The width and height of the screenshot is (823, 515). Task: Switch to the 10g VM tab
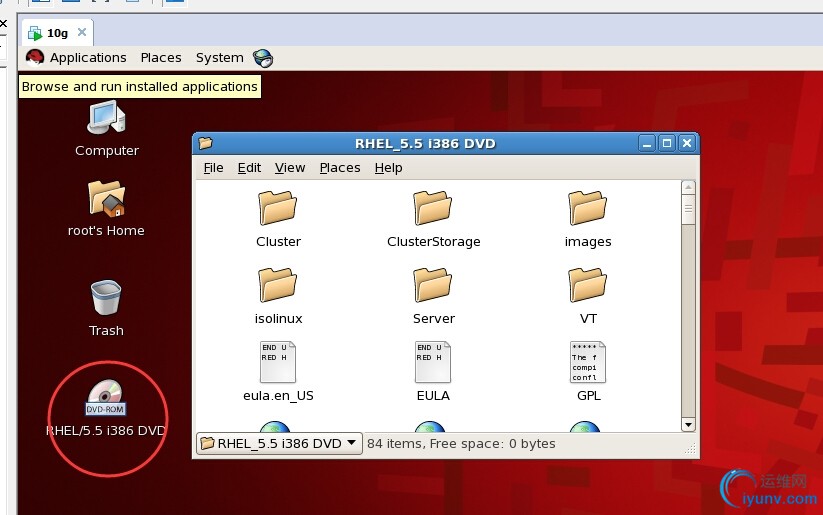pos(57,33)
